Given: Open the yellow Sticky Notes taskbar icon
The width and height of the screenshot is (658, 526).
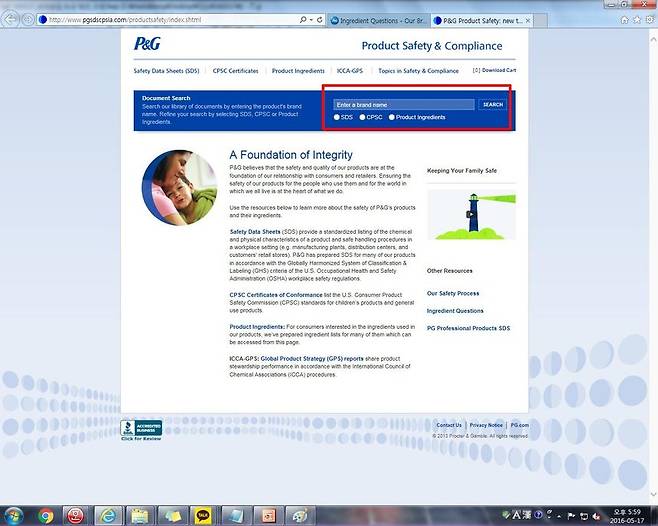Looking at the screenshot, I should 172,516.
